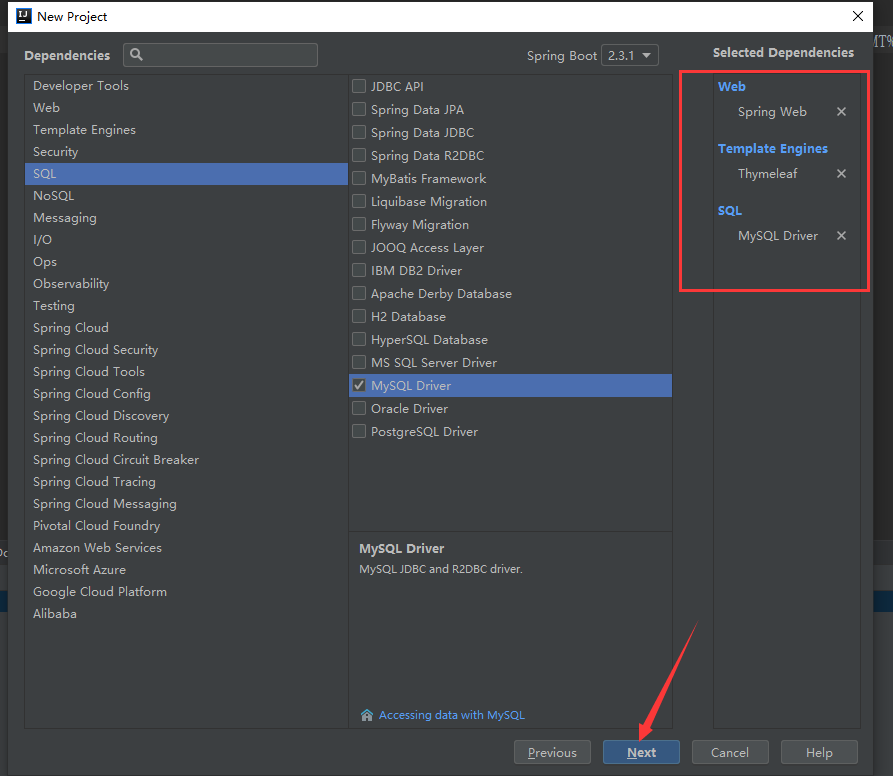Select the Security category
The height and width of the screenshot is (776, 893).
tap(186, 152)
